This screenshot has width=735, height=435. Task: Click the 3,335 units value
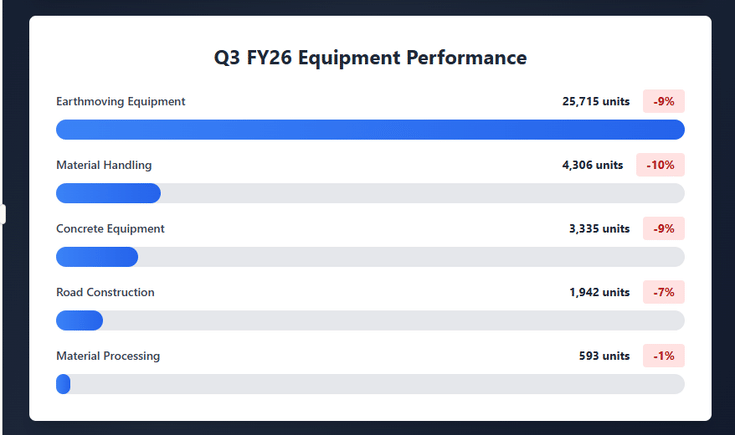[x=599, y=229]
